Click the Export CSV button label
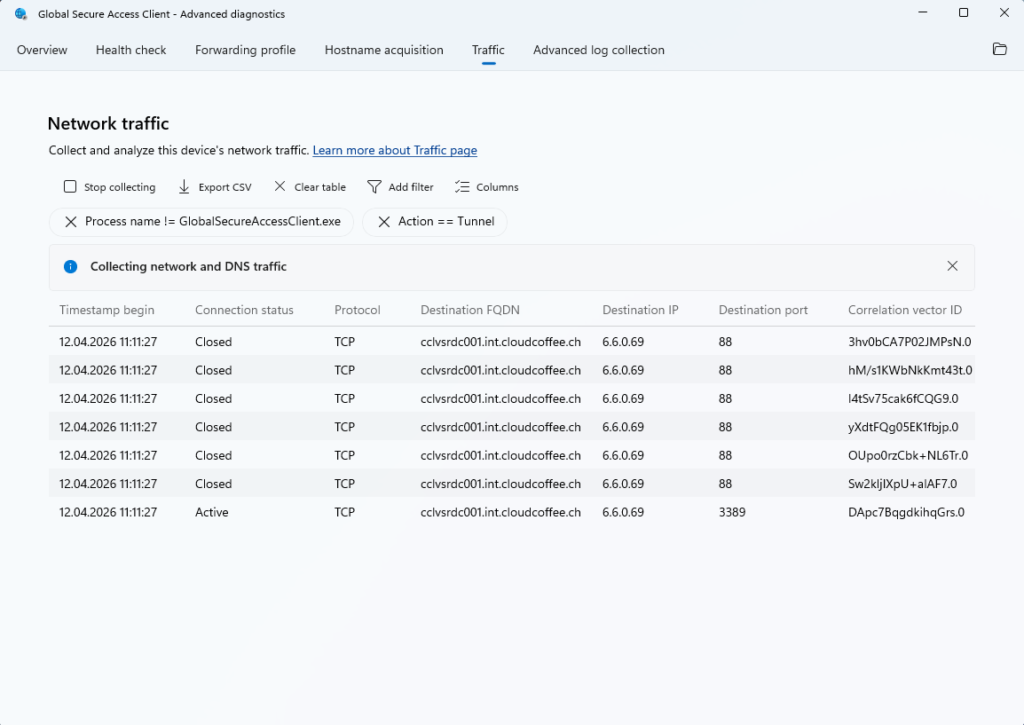Viewport: 1024px width, 725px height. [225, 187]
